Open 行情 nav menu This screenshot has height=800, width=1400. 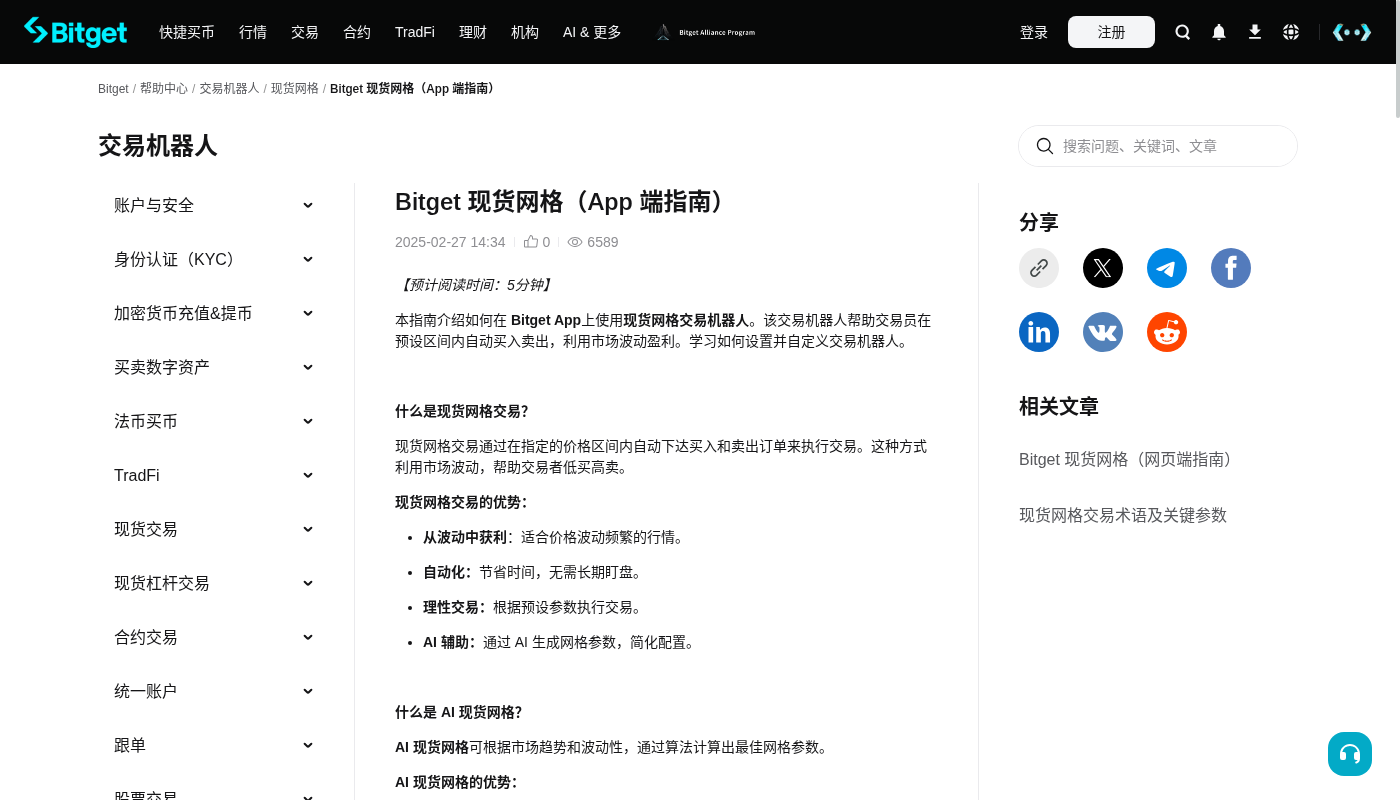(x=253, y=32)
